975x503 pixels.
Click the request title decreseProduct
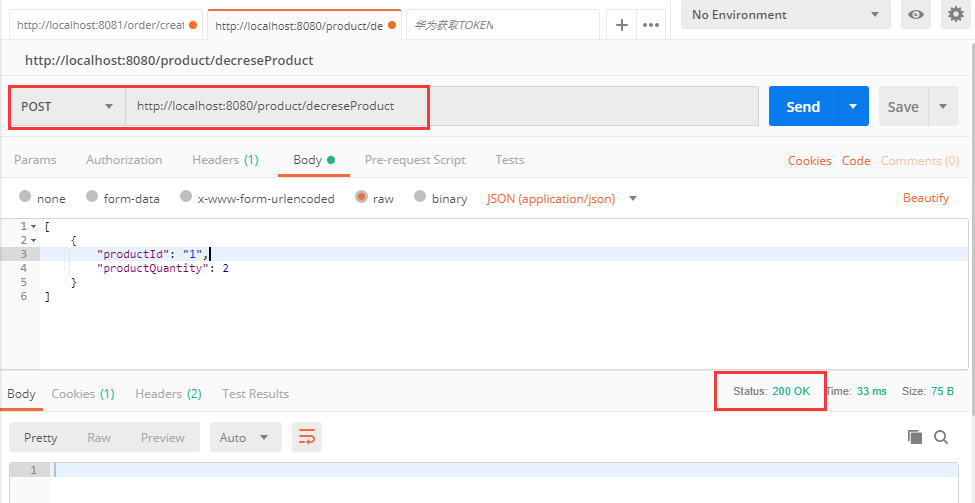[169, 60]
